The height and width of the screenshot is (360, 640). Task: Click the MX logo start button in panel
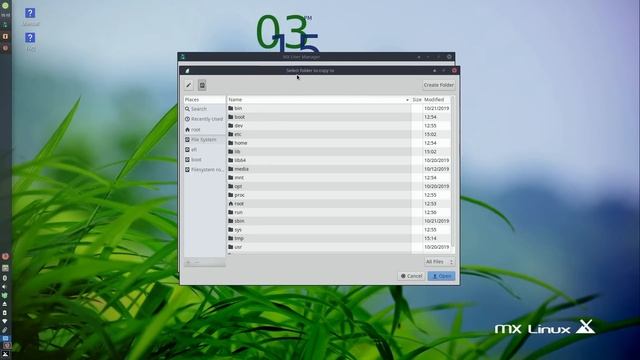coord(5,354)
